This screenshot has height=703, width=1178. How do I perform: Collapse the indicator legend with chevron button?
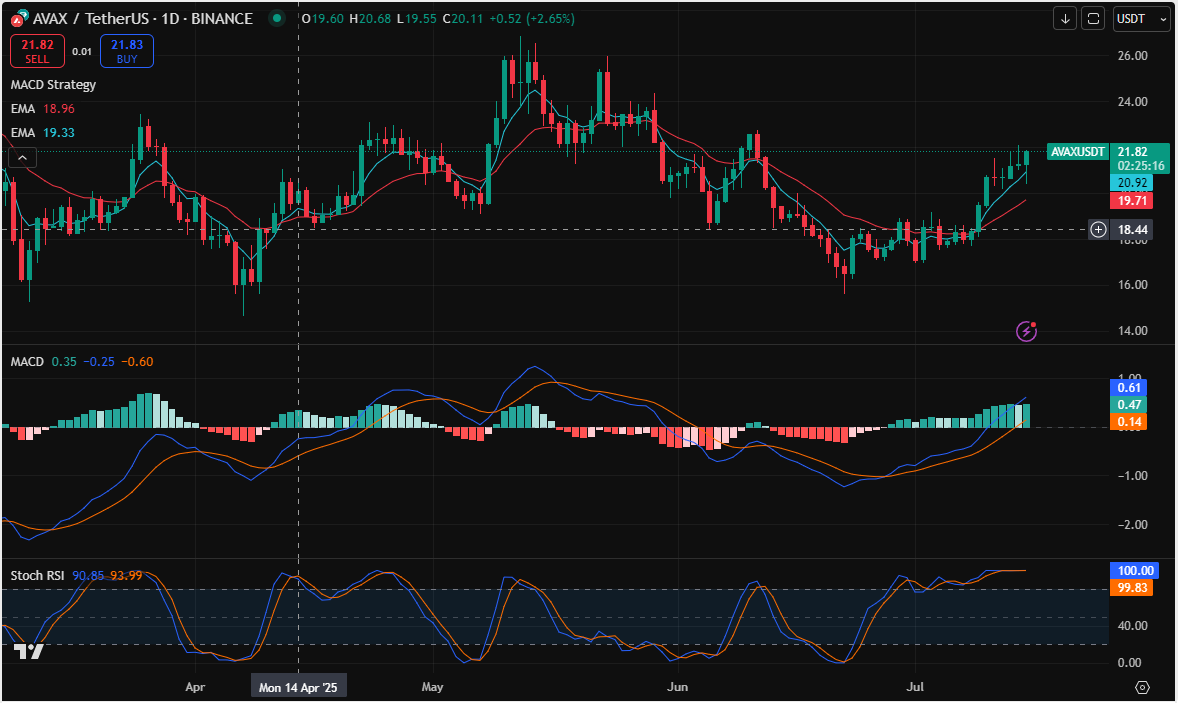pos(23,158)
